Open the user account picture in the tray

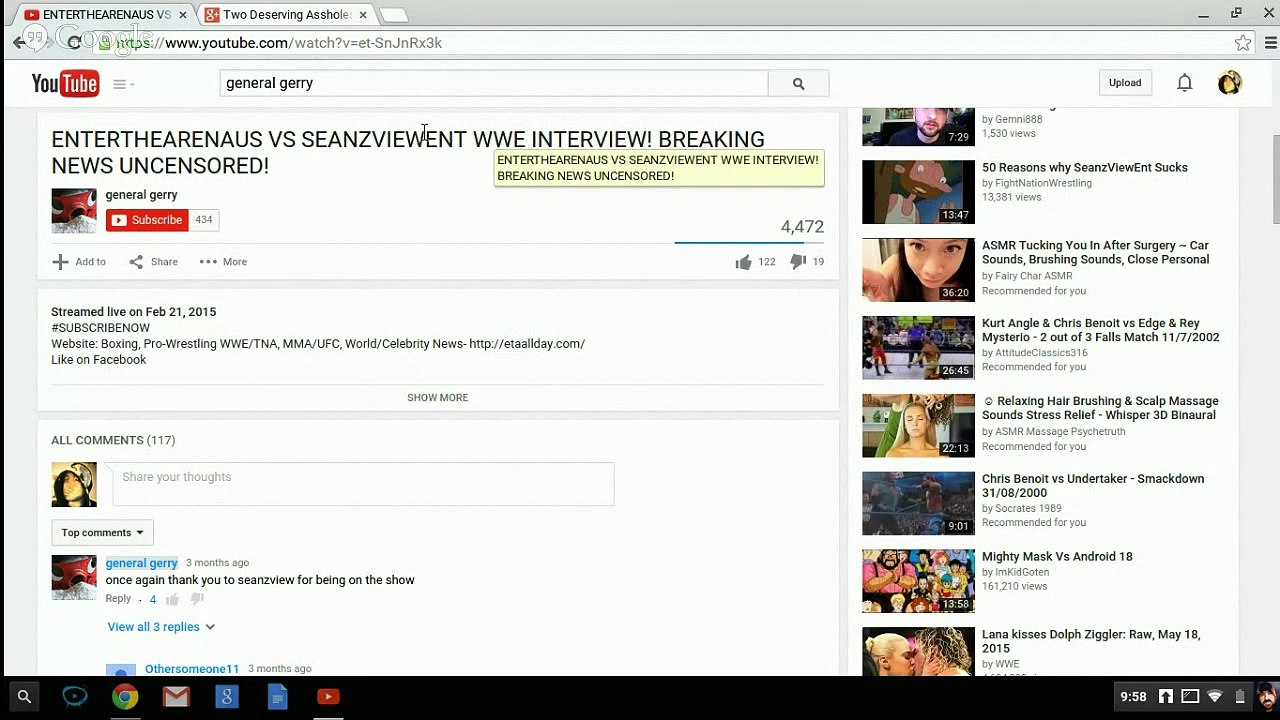[1265, 697]
